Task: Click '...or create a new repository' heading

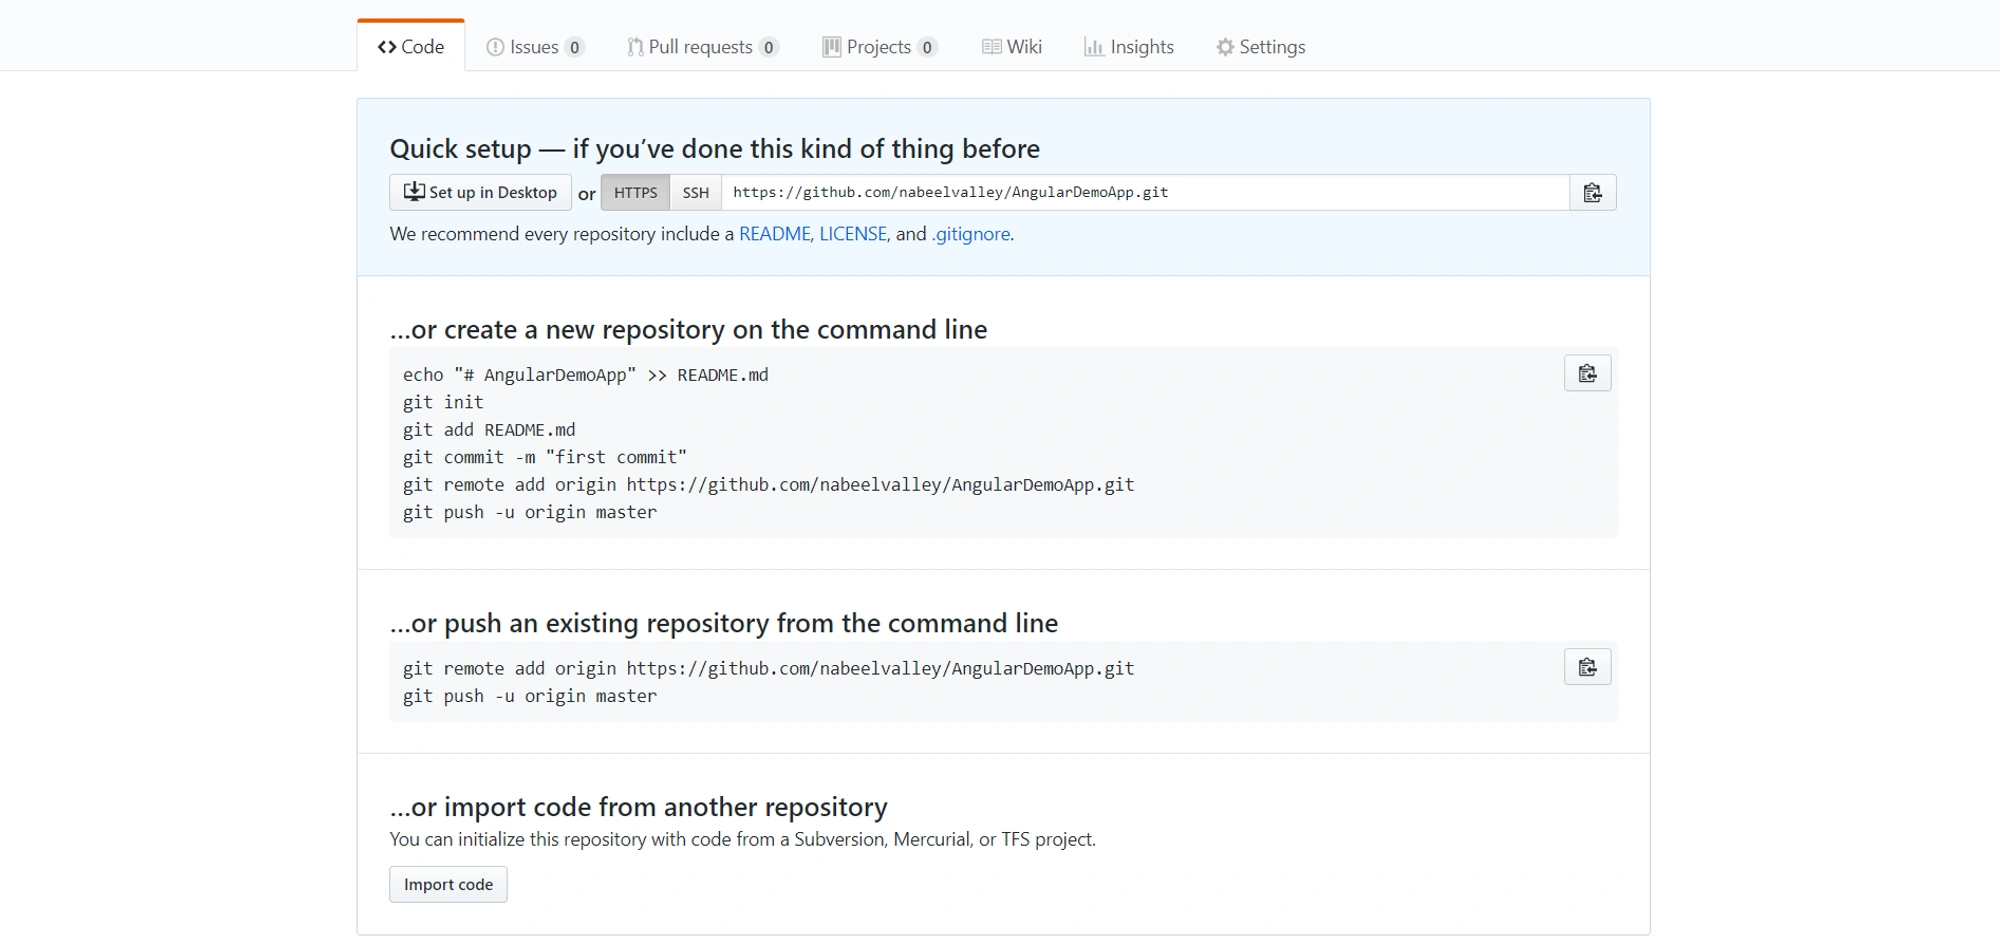Action: 688,330
